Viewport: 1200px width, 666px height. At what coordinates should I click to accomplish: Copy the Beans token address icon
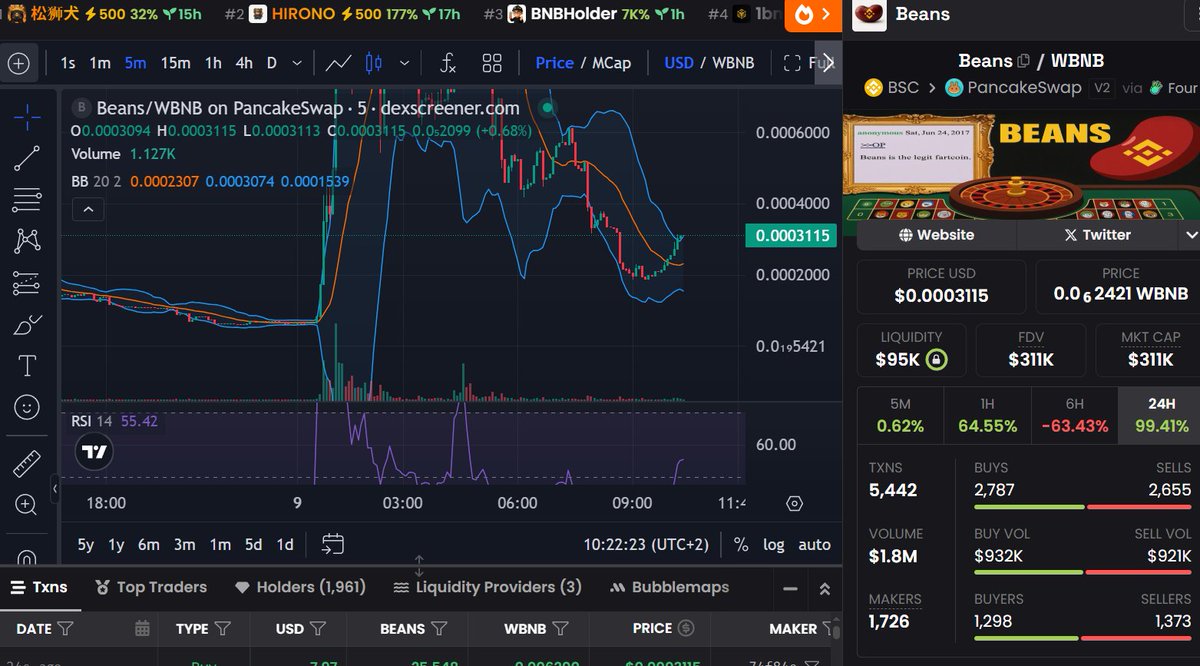click(1023, 61)
